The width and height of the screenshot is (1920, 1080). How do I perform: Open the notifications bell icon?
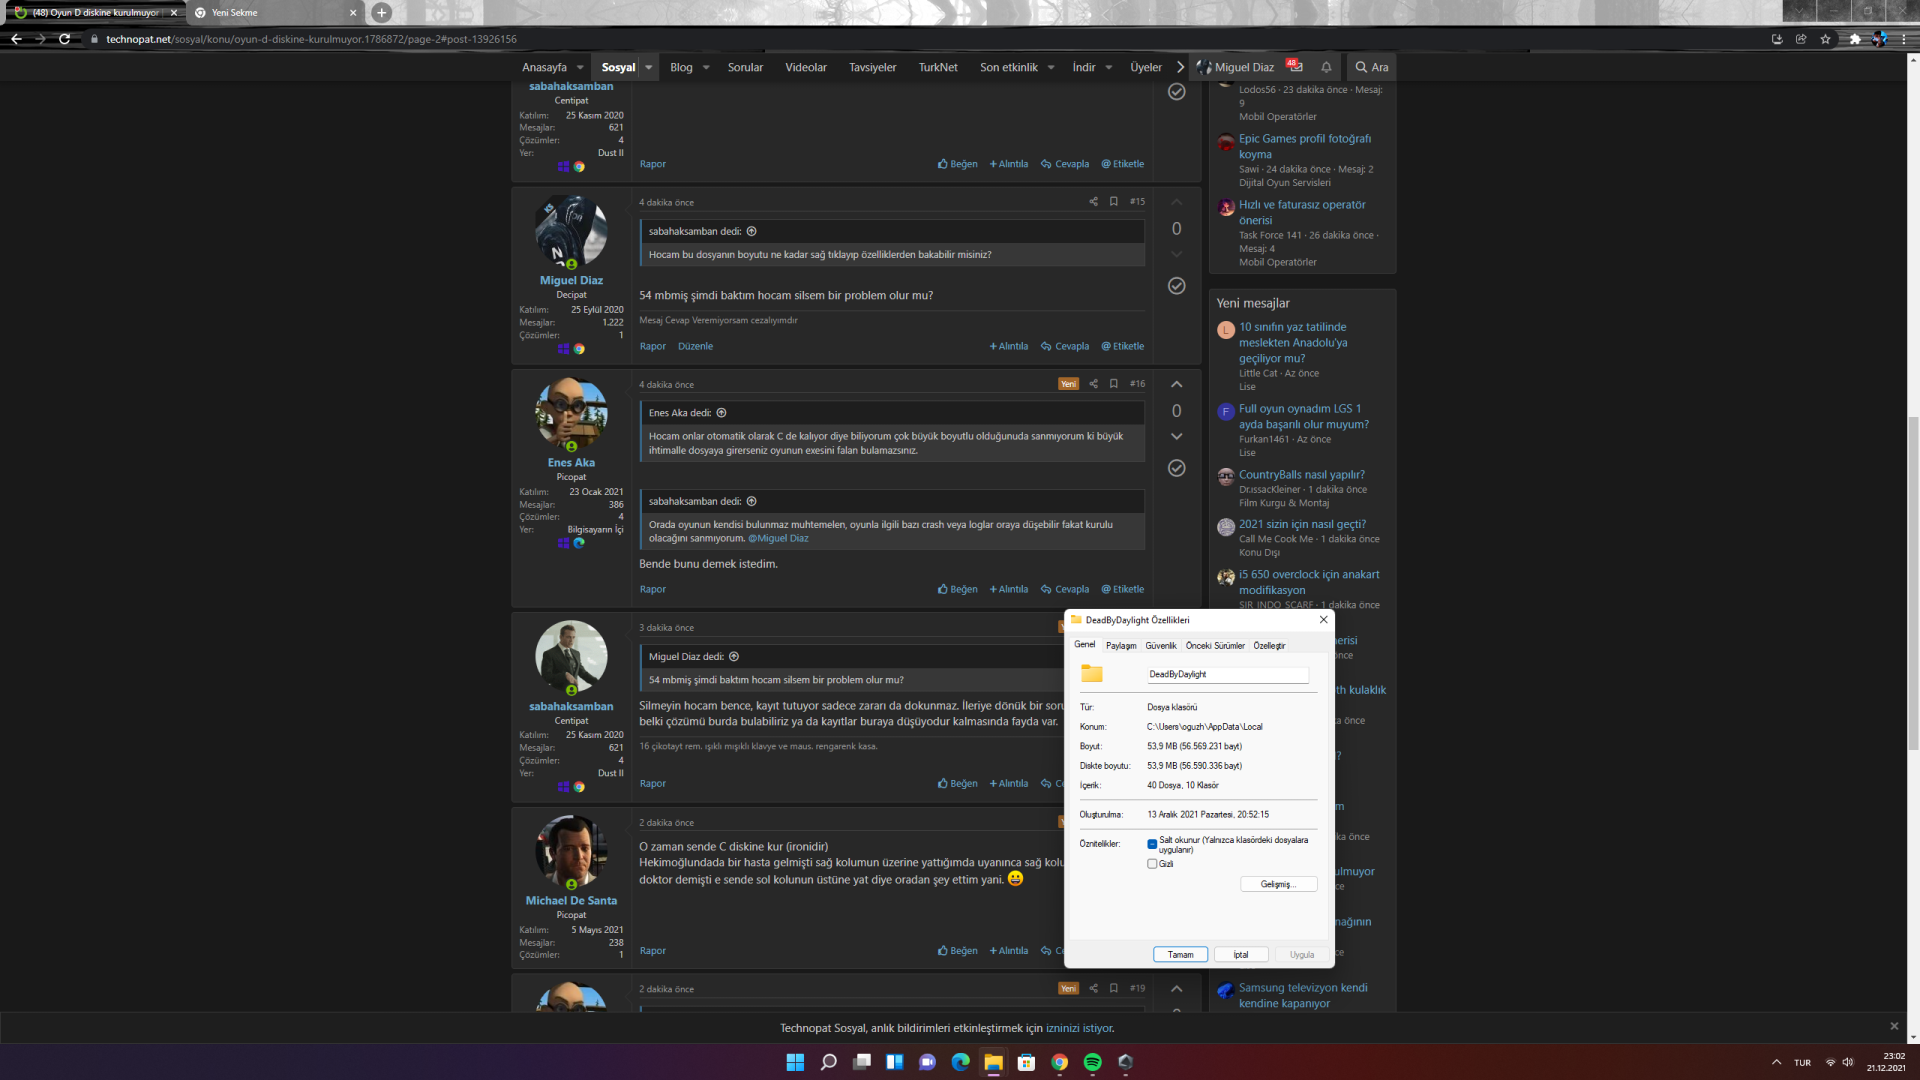[1326, 67]
